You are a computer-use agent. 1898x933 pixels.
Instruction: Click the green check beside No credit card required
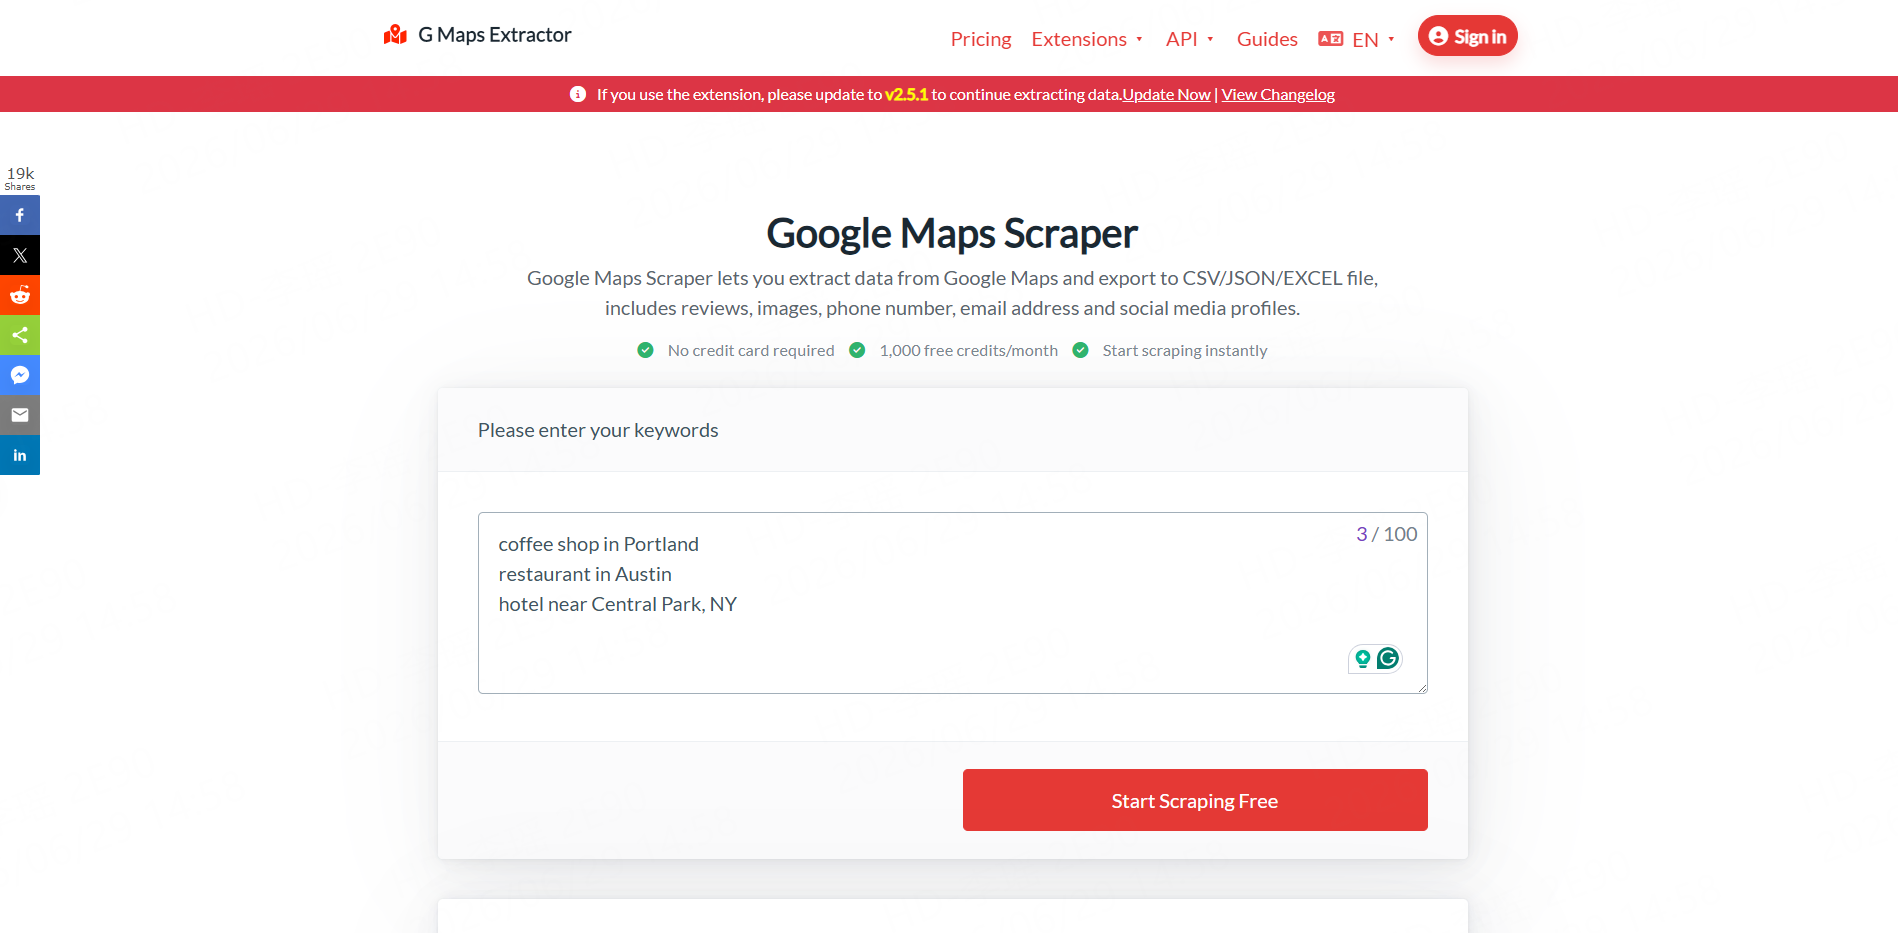646,350
